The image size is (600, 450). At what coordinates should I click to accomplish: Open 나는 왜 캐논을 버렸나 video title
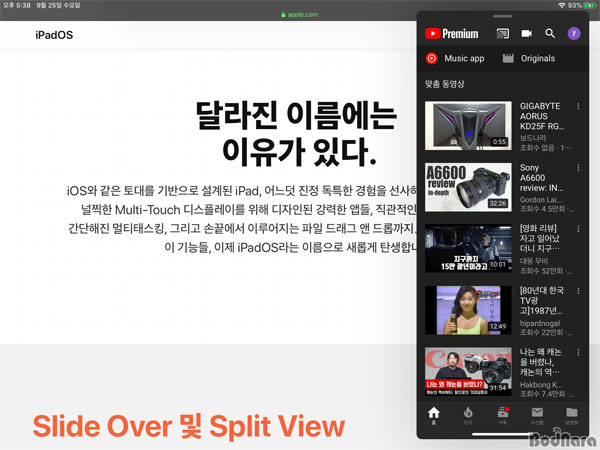tap(541, 362)
